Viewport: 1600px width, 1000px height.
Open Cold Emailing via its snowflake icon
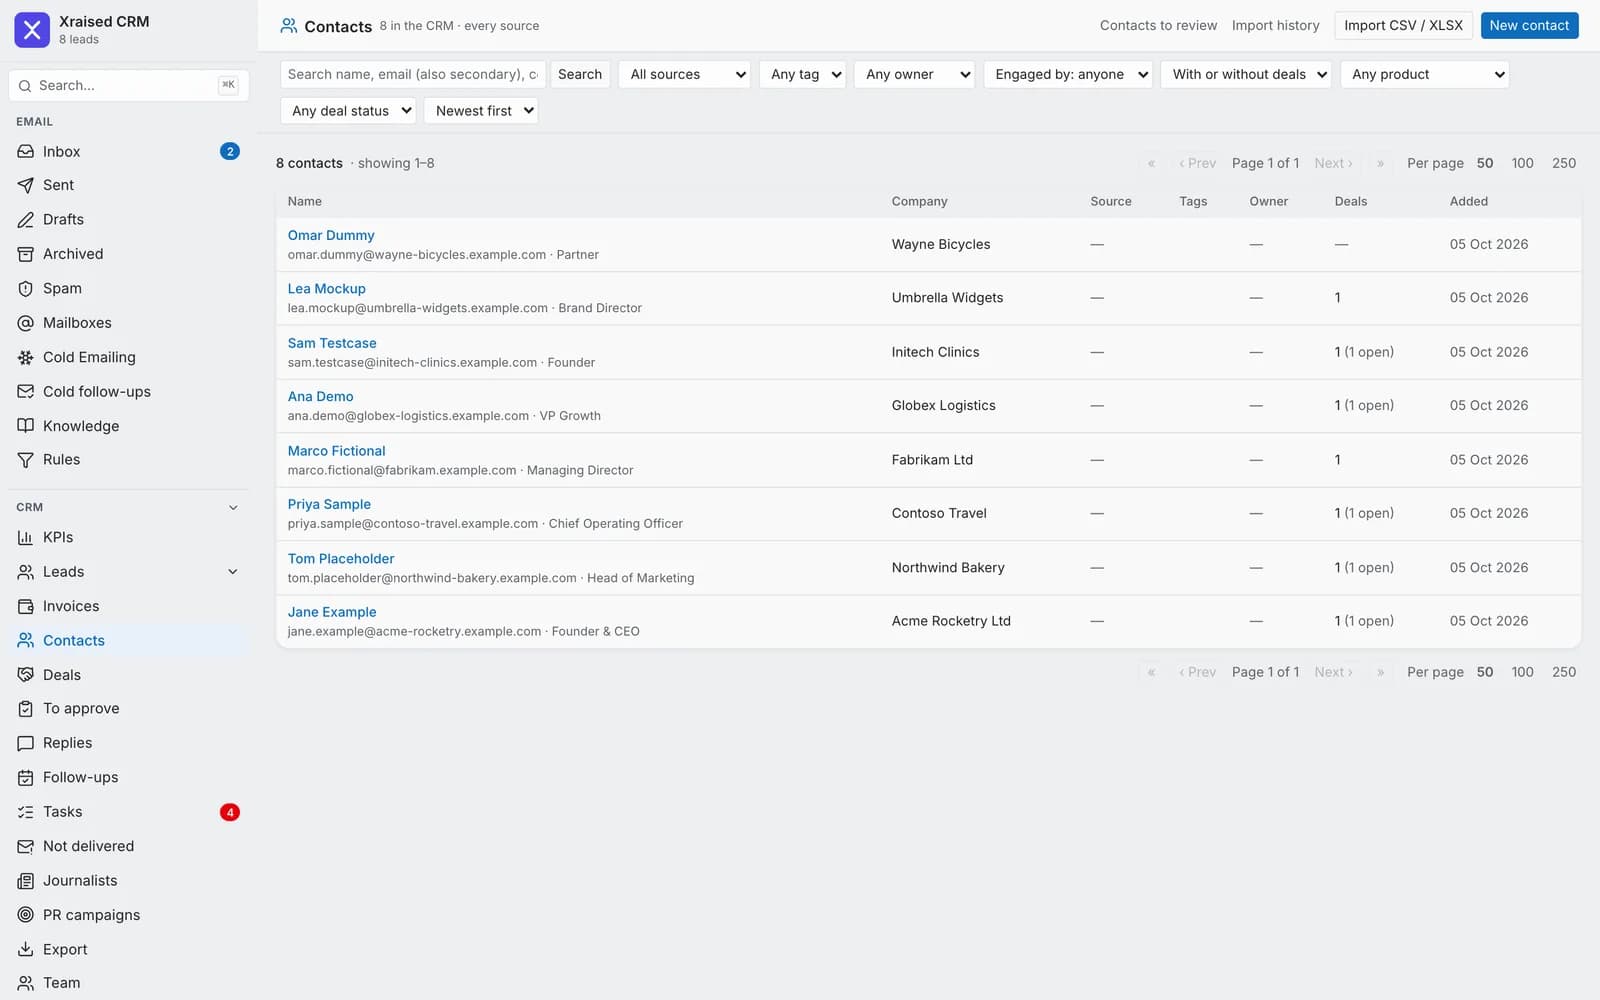[x=26, y=358]
